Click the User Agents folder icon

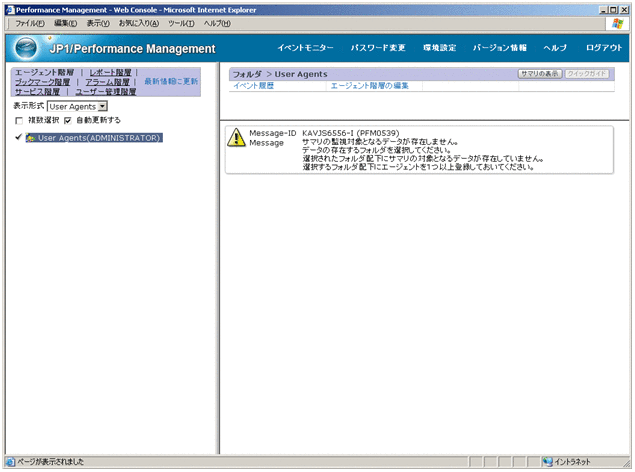[x=31, y=138]
